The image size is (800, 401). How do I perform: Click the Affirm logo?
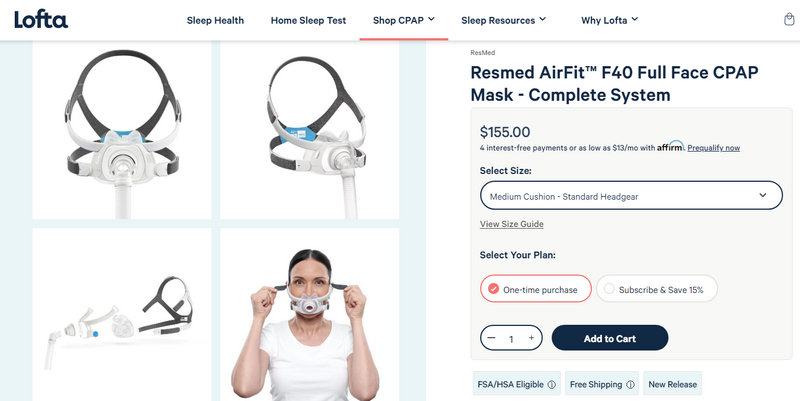point(670,146)
